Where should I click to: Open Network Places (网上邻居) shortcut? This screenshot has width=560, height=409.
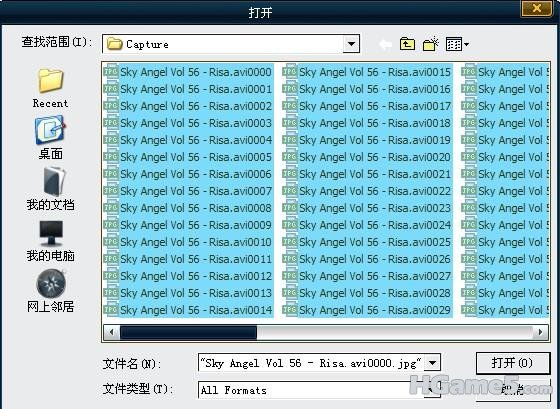tap(50, 291)
